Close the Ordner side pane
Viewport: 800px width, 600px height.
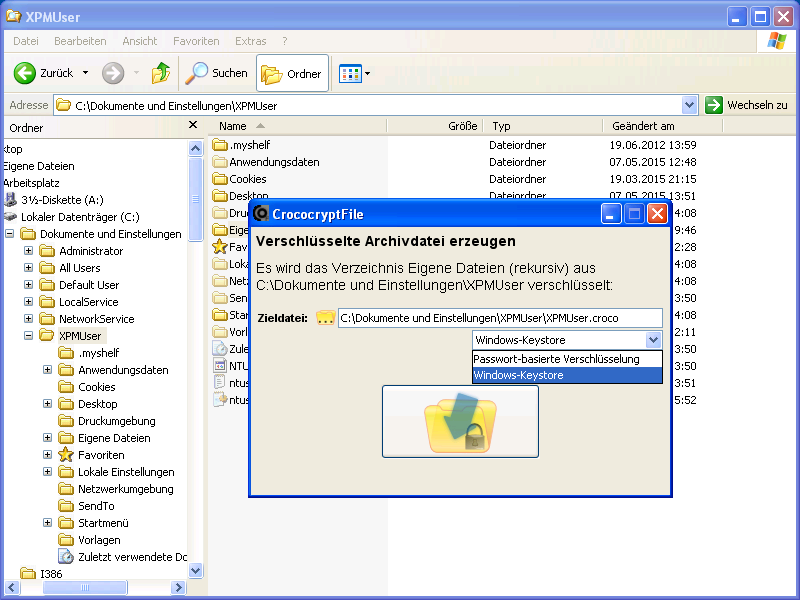pyautogui.click(x=193, y=125)
